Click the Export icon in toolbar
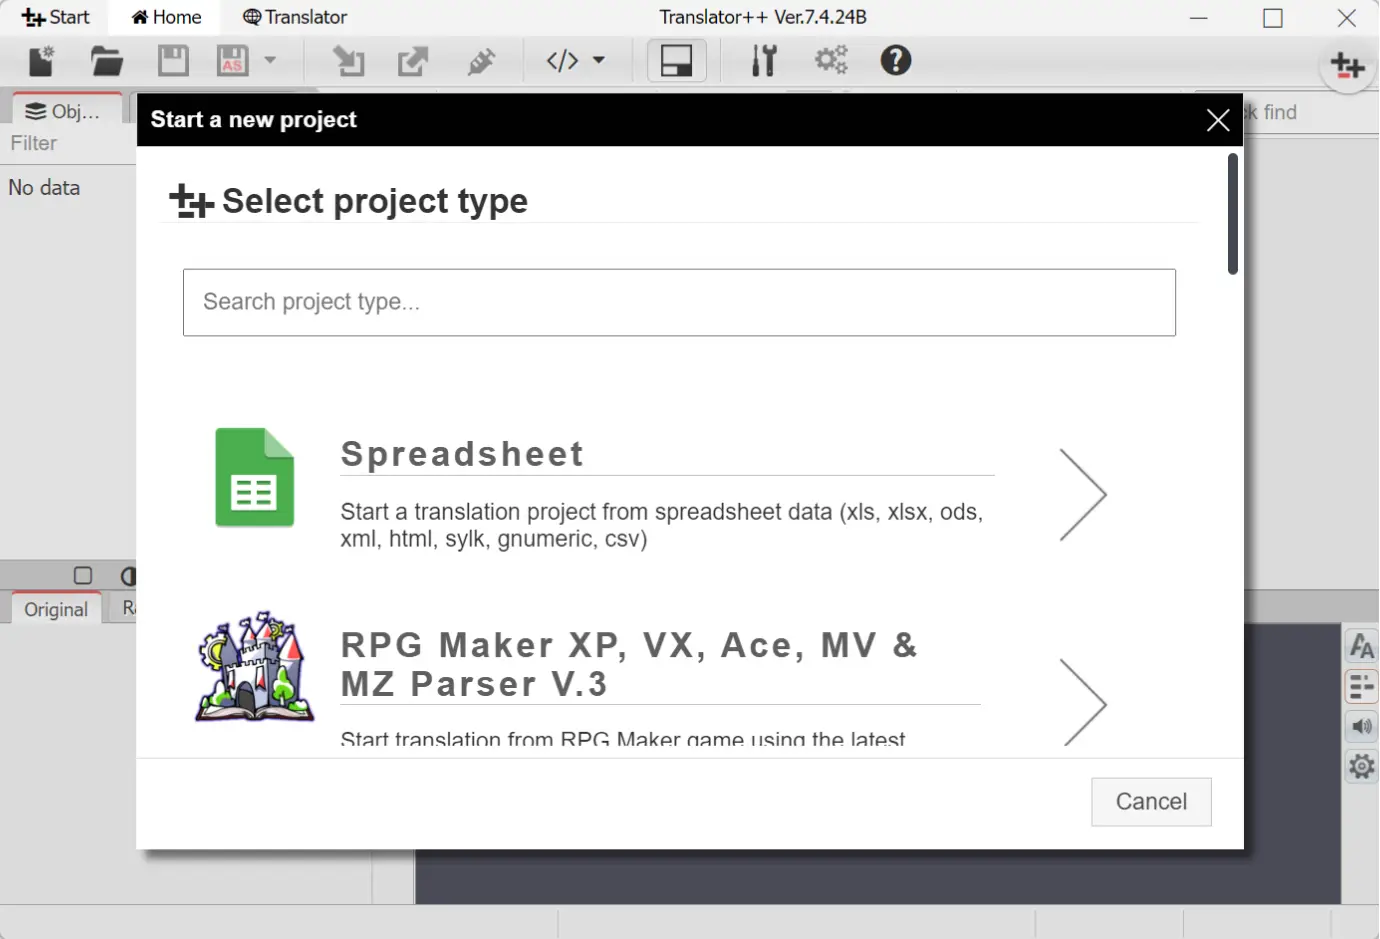 [413, 62]
